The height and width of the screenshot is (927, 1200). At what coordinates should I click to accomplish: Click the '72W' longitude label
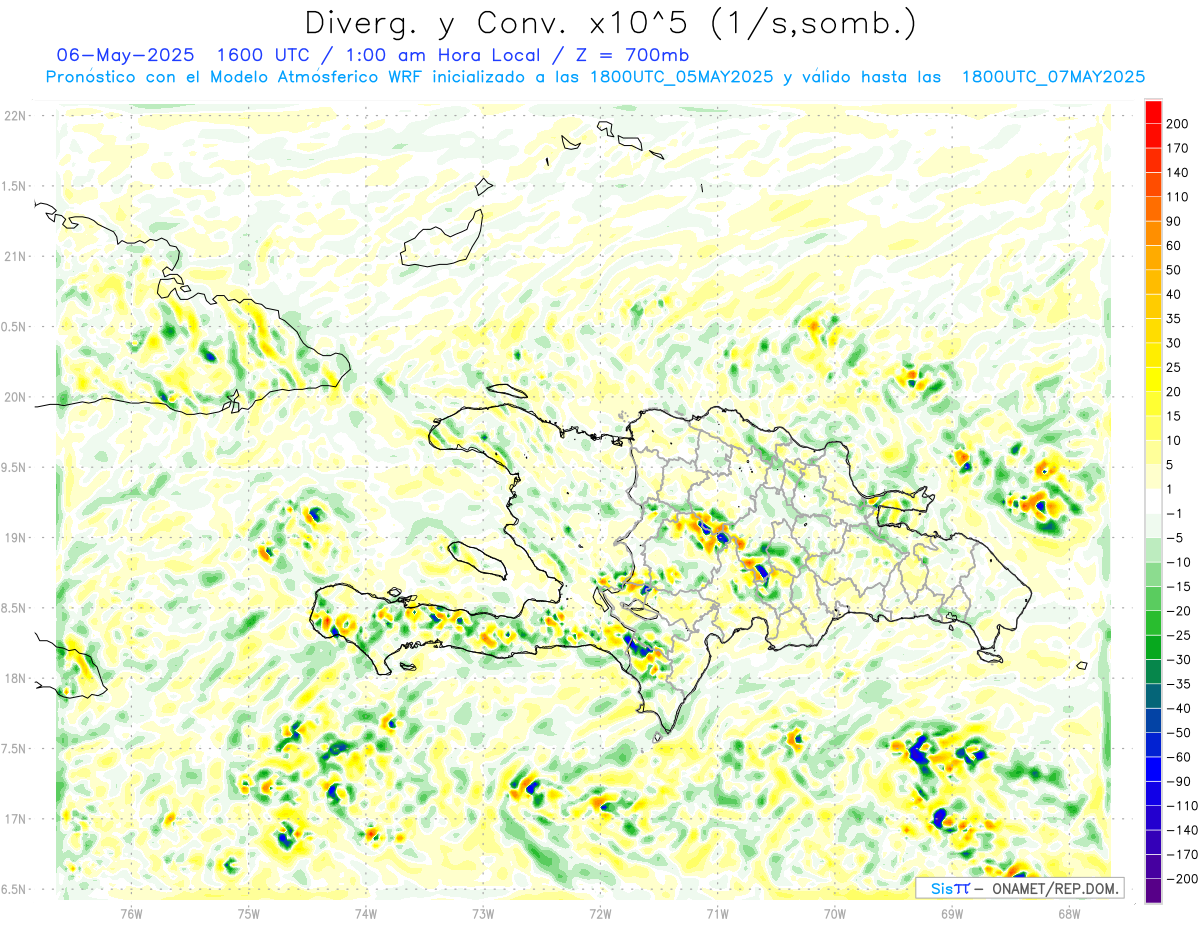click(x=600, y=913)
